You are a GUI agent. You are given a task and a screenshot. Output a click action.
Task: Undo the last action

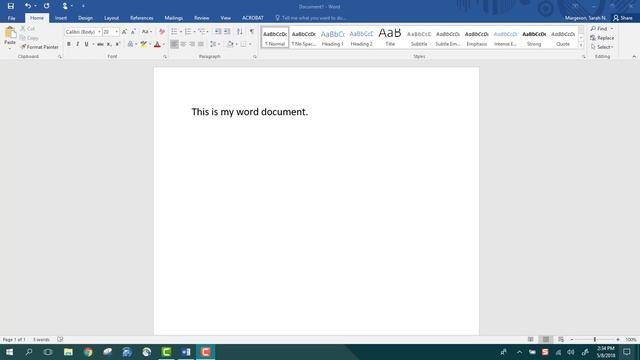[27, 6]
